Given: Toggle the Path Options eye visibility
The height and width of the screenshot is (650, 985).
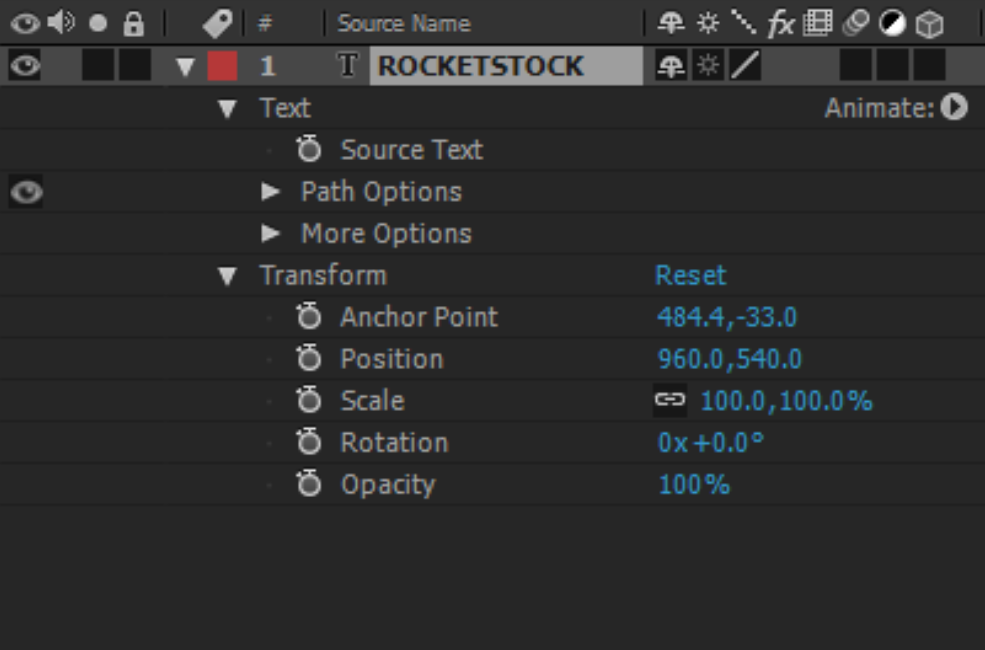Looking at the screenshot, I should pyautogui.click(x=26, y=192).
